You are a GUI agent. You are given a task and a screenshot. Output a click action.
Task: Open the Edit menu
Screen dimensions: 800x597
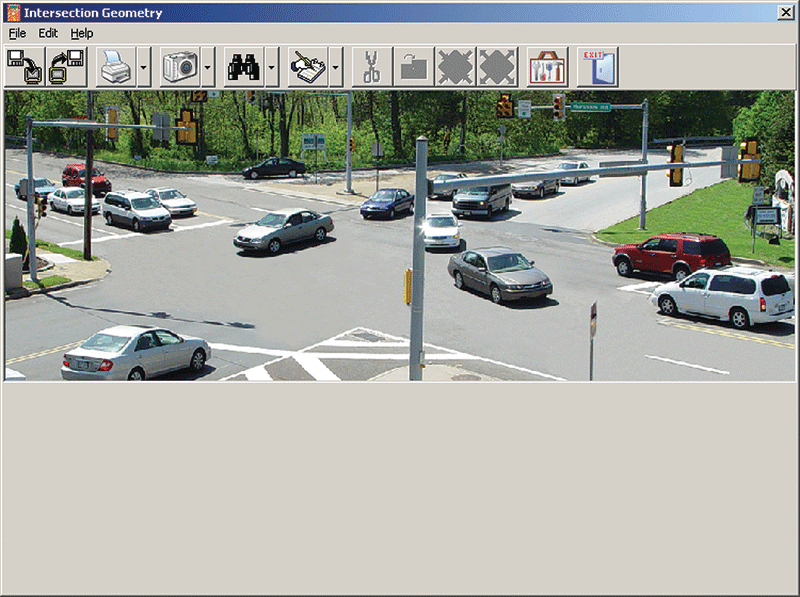[48, 33]
